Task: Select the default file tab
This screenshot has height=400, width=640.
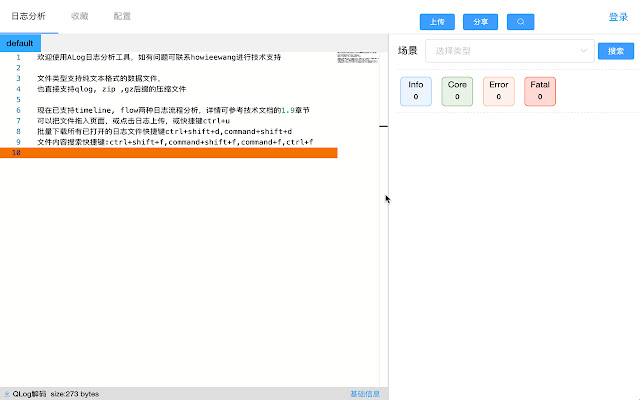Action: (20, 43)
